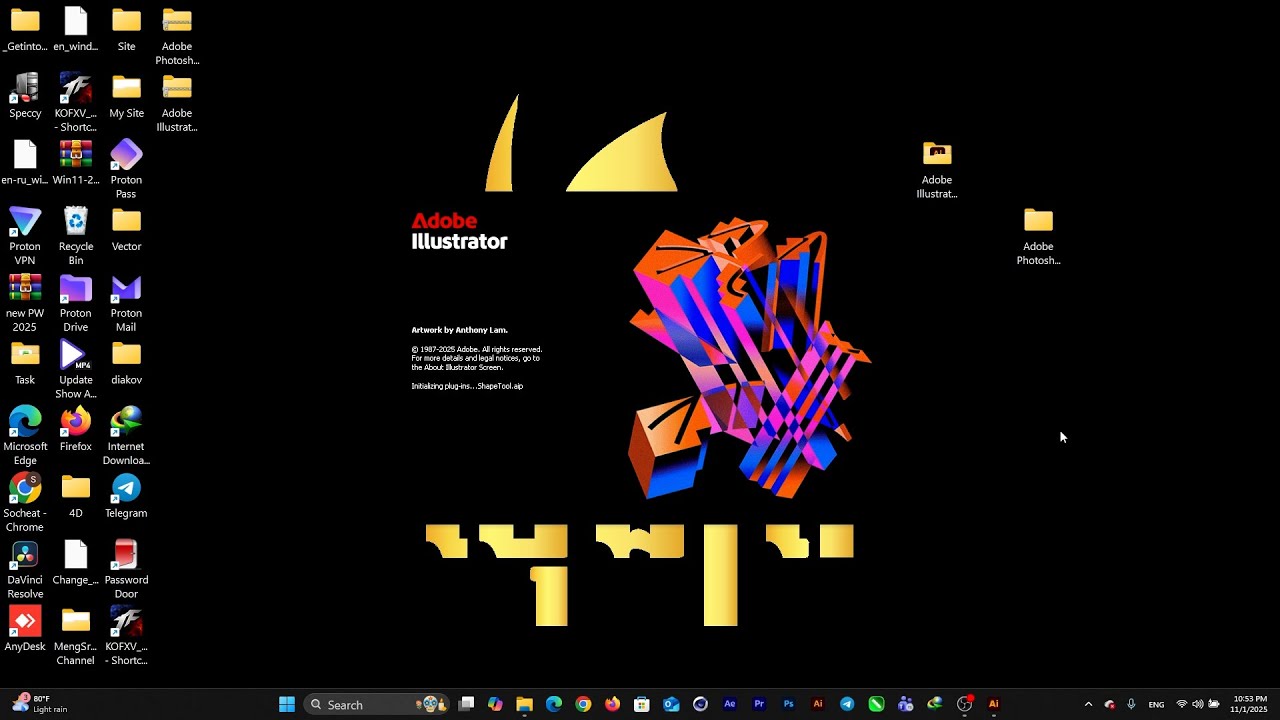Click the taskbar Search box
The width and height of the screenshot is (1280, 720).
coord(375,704)
